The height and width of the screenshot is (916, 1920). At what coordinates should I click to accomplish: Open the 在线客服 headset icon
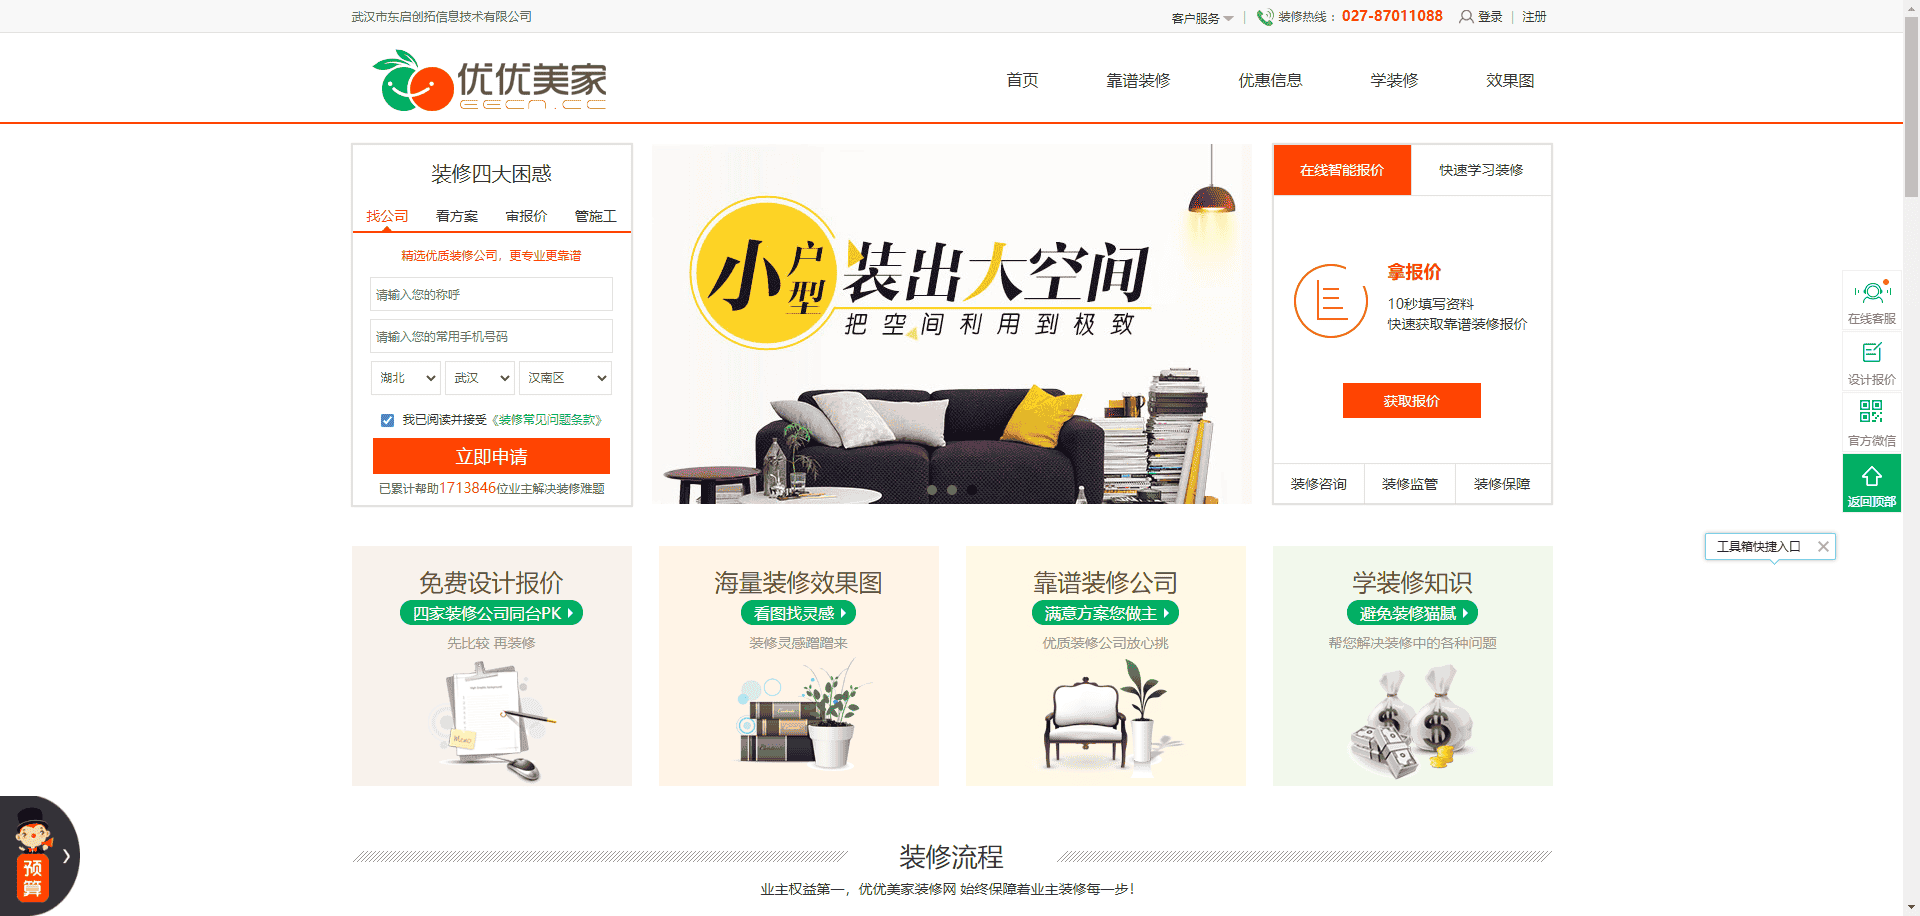pyautogui.click(x=1872, y=292)
